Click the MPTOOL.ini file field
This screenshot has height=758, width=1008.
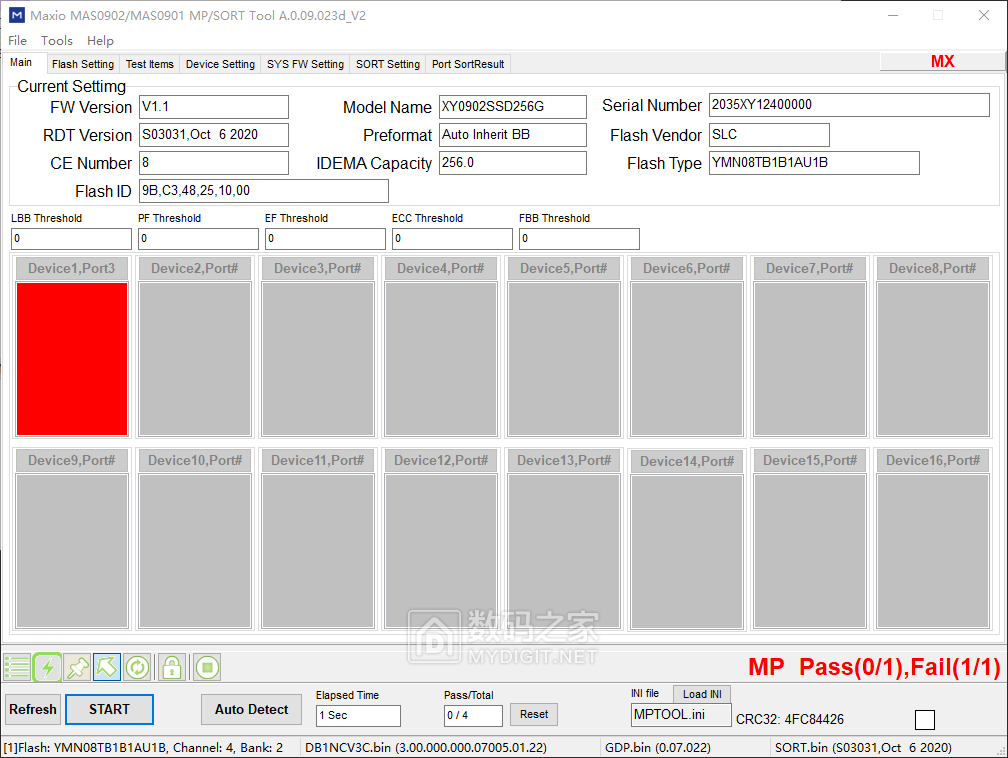[x=681, y=715]
